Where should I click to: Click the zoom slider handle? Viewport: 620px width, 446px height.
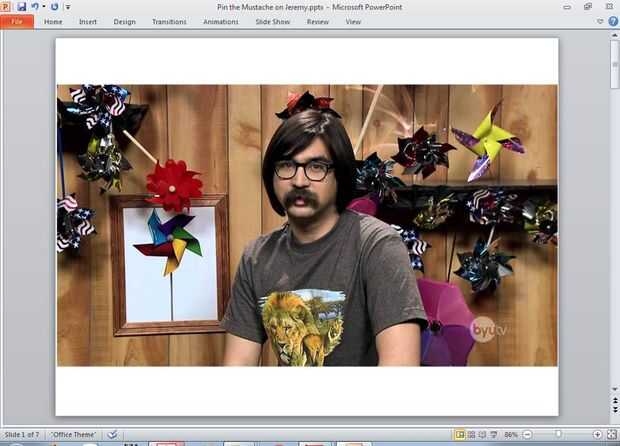tap(558, 434)
